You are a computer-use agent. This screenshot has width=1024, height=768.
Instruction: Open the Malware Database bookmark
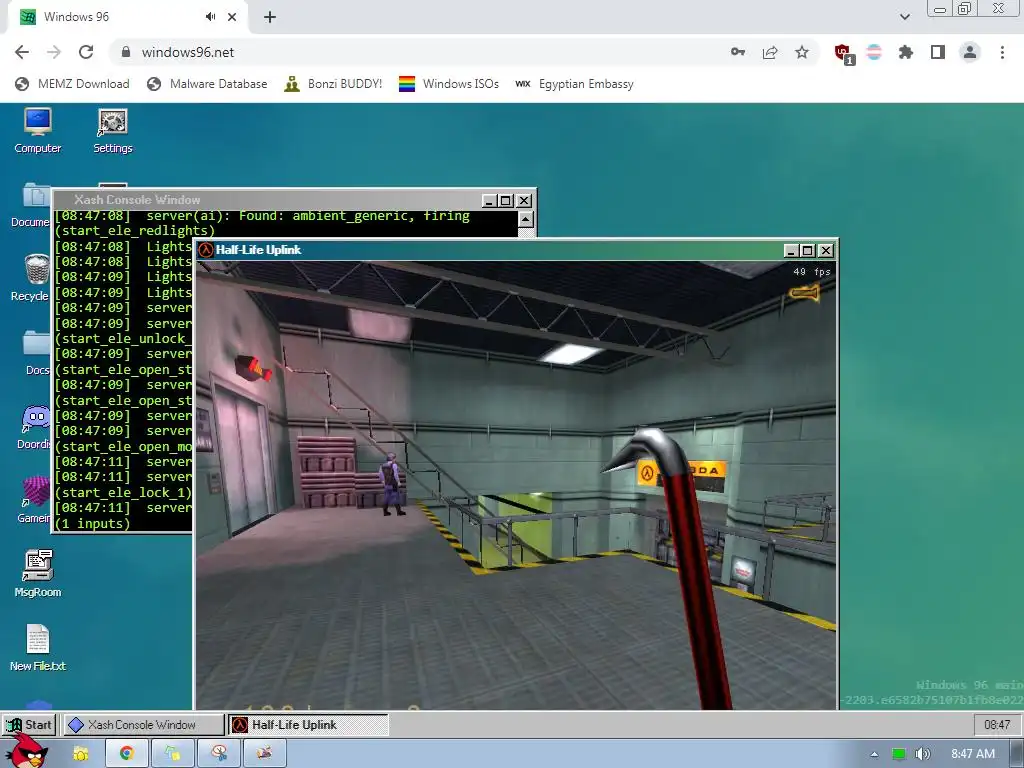click(x=207, y=84)
